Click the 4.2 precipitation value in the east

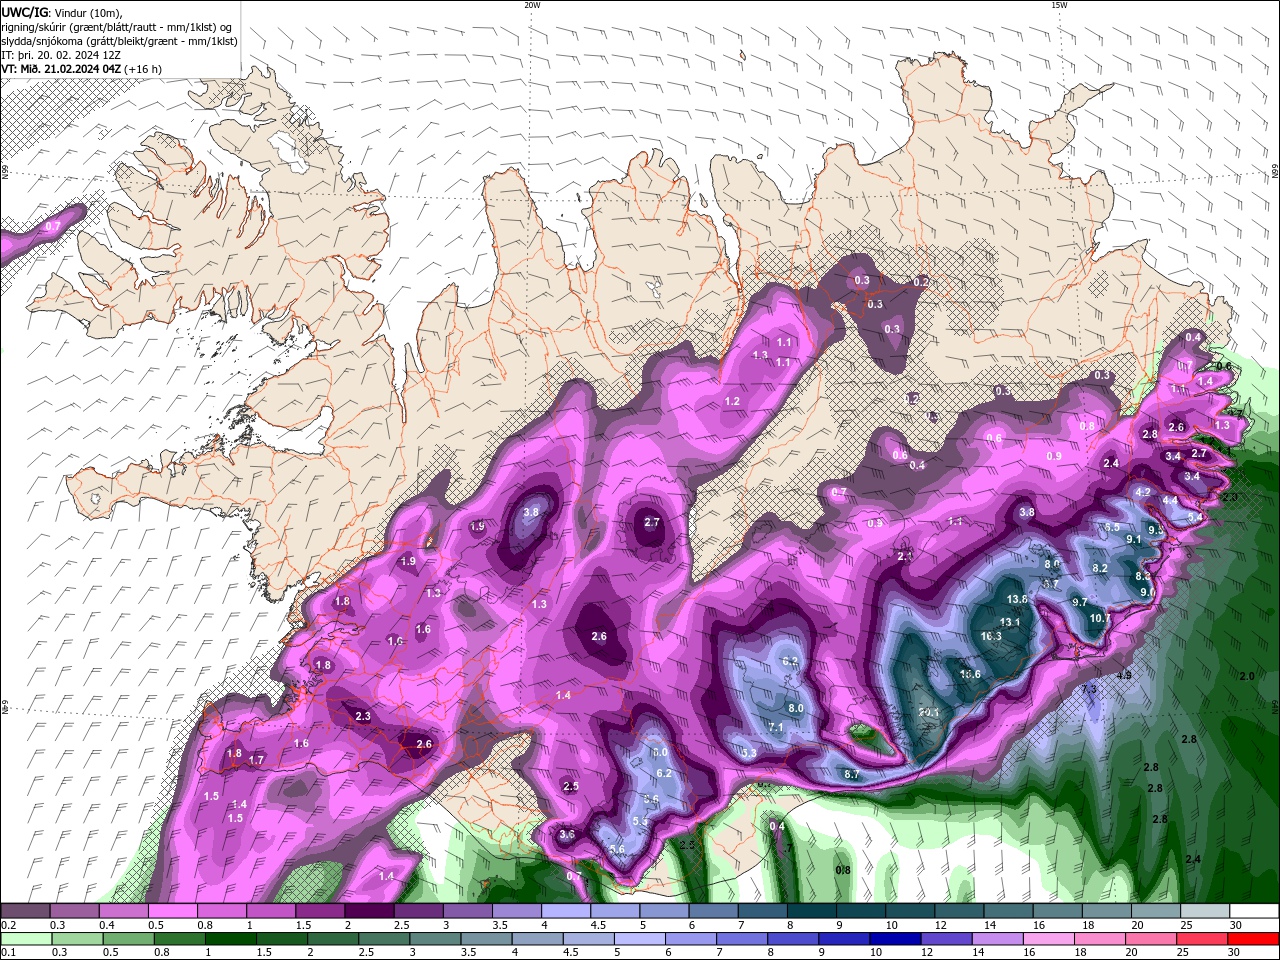tap(1143, 493)
